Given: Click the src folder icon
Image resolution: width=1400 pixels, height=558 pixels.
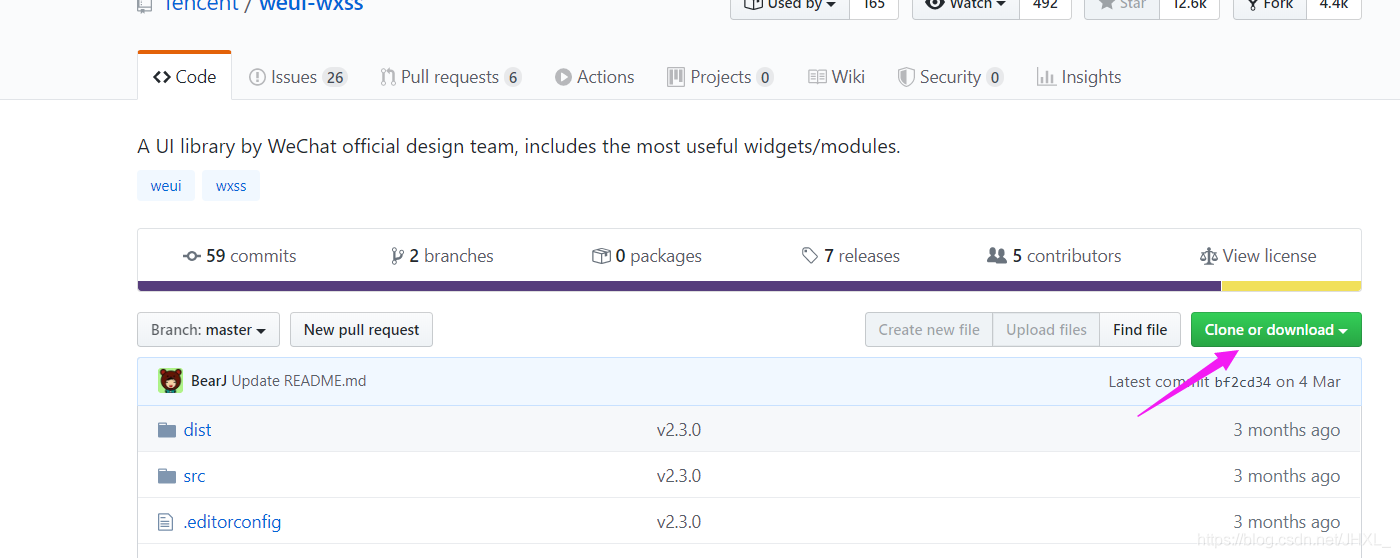Looking at the screenshot, I should (x=166, y=476).
